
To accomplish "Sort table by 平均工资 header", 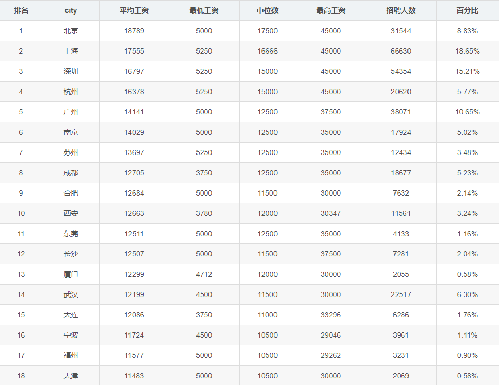I will point(134,11).
